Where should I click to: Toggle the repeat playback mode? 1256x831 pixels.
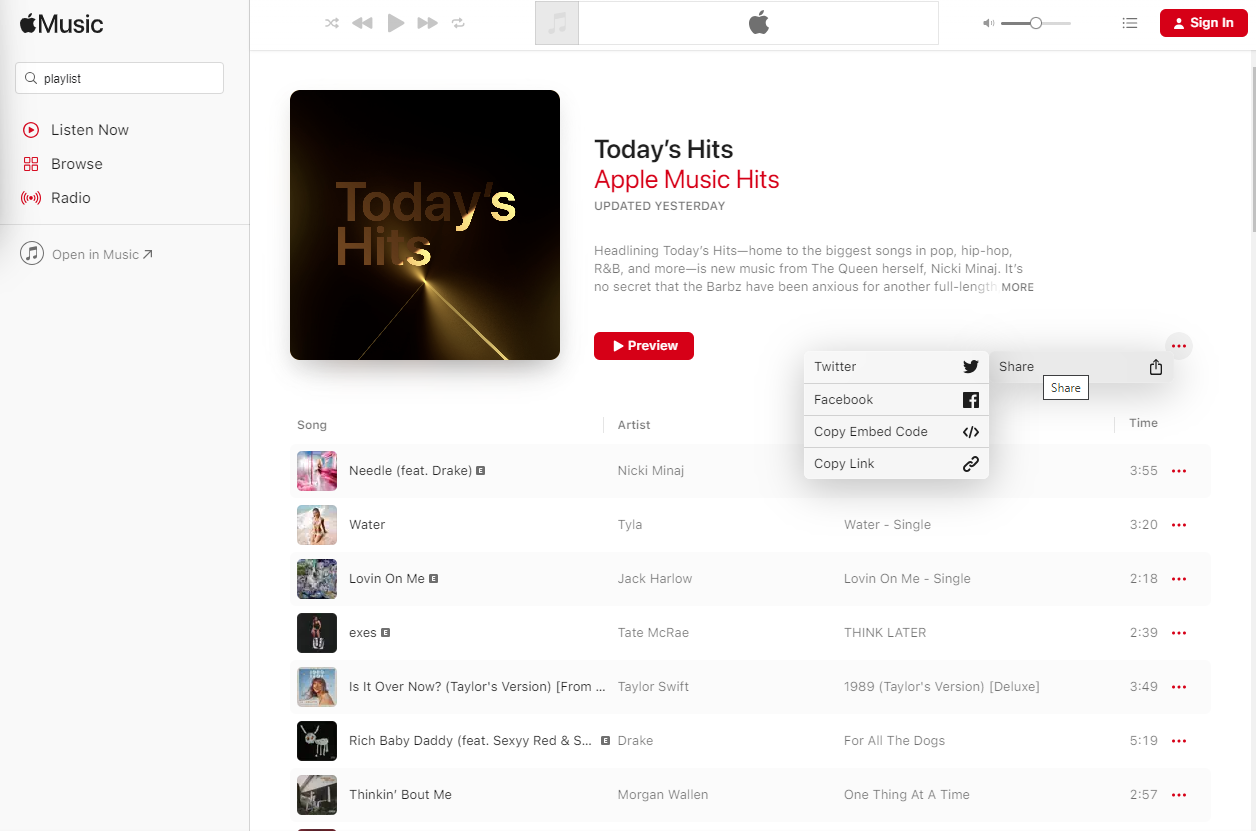[458, 23]
